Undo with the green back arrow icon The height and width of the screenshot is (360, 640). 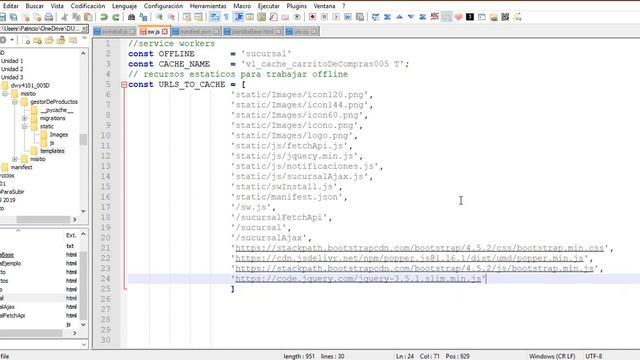tap(104, 17)
